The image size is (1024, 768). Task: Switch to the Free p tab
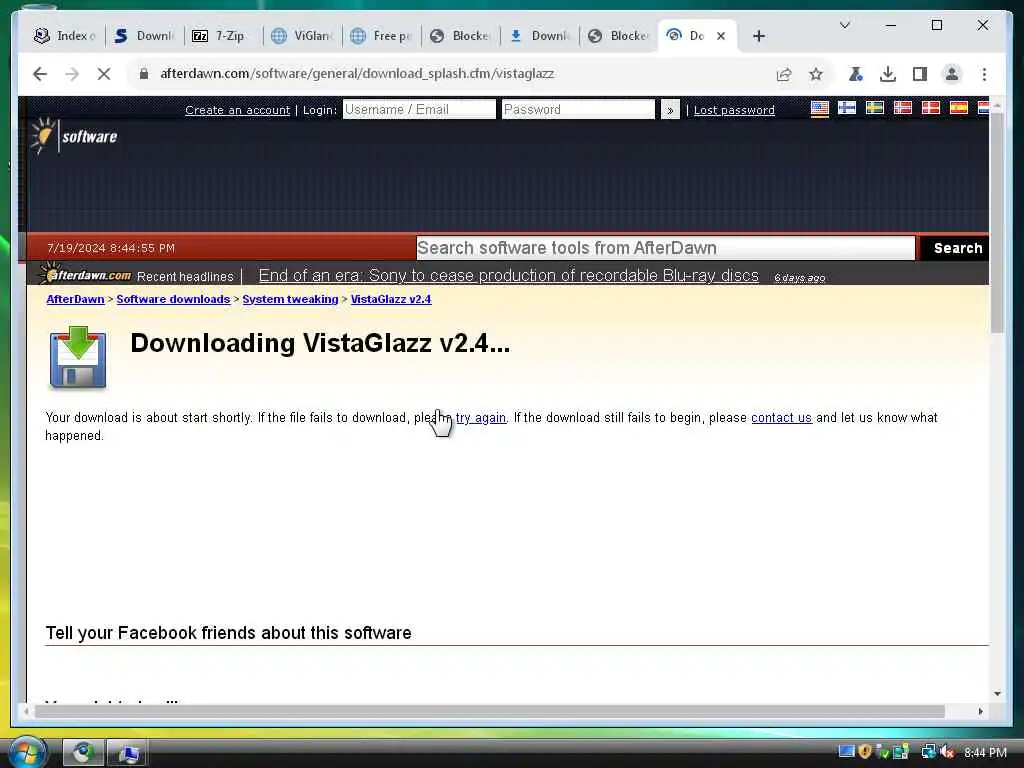382,36
